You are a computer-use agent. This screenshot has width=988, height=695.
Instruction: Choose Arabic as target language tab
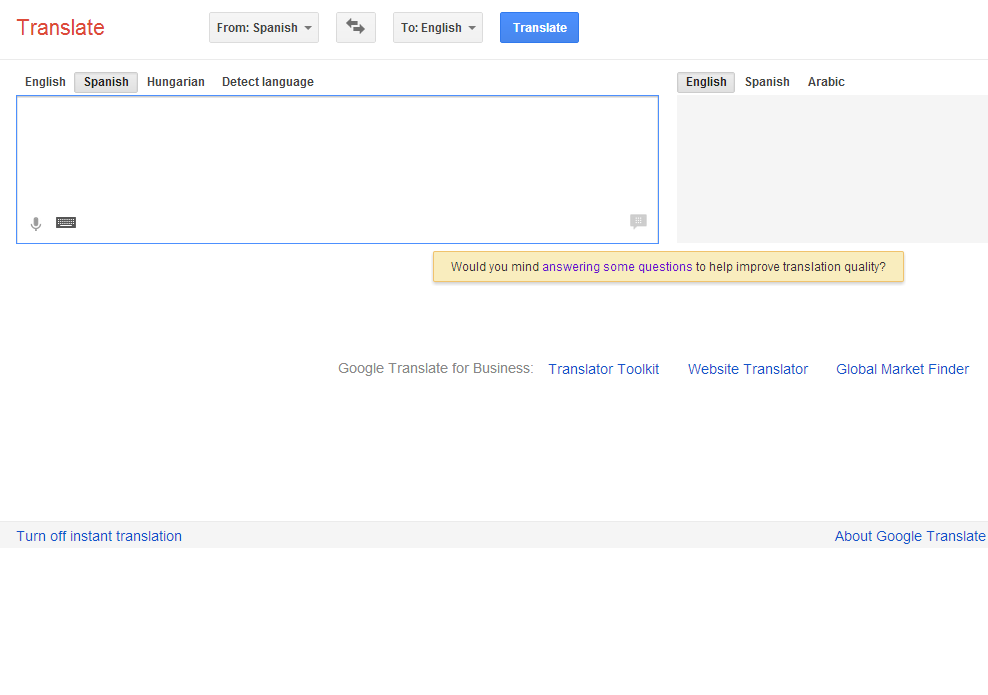pyautogui.click(x=826, y=82)
